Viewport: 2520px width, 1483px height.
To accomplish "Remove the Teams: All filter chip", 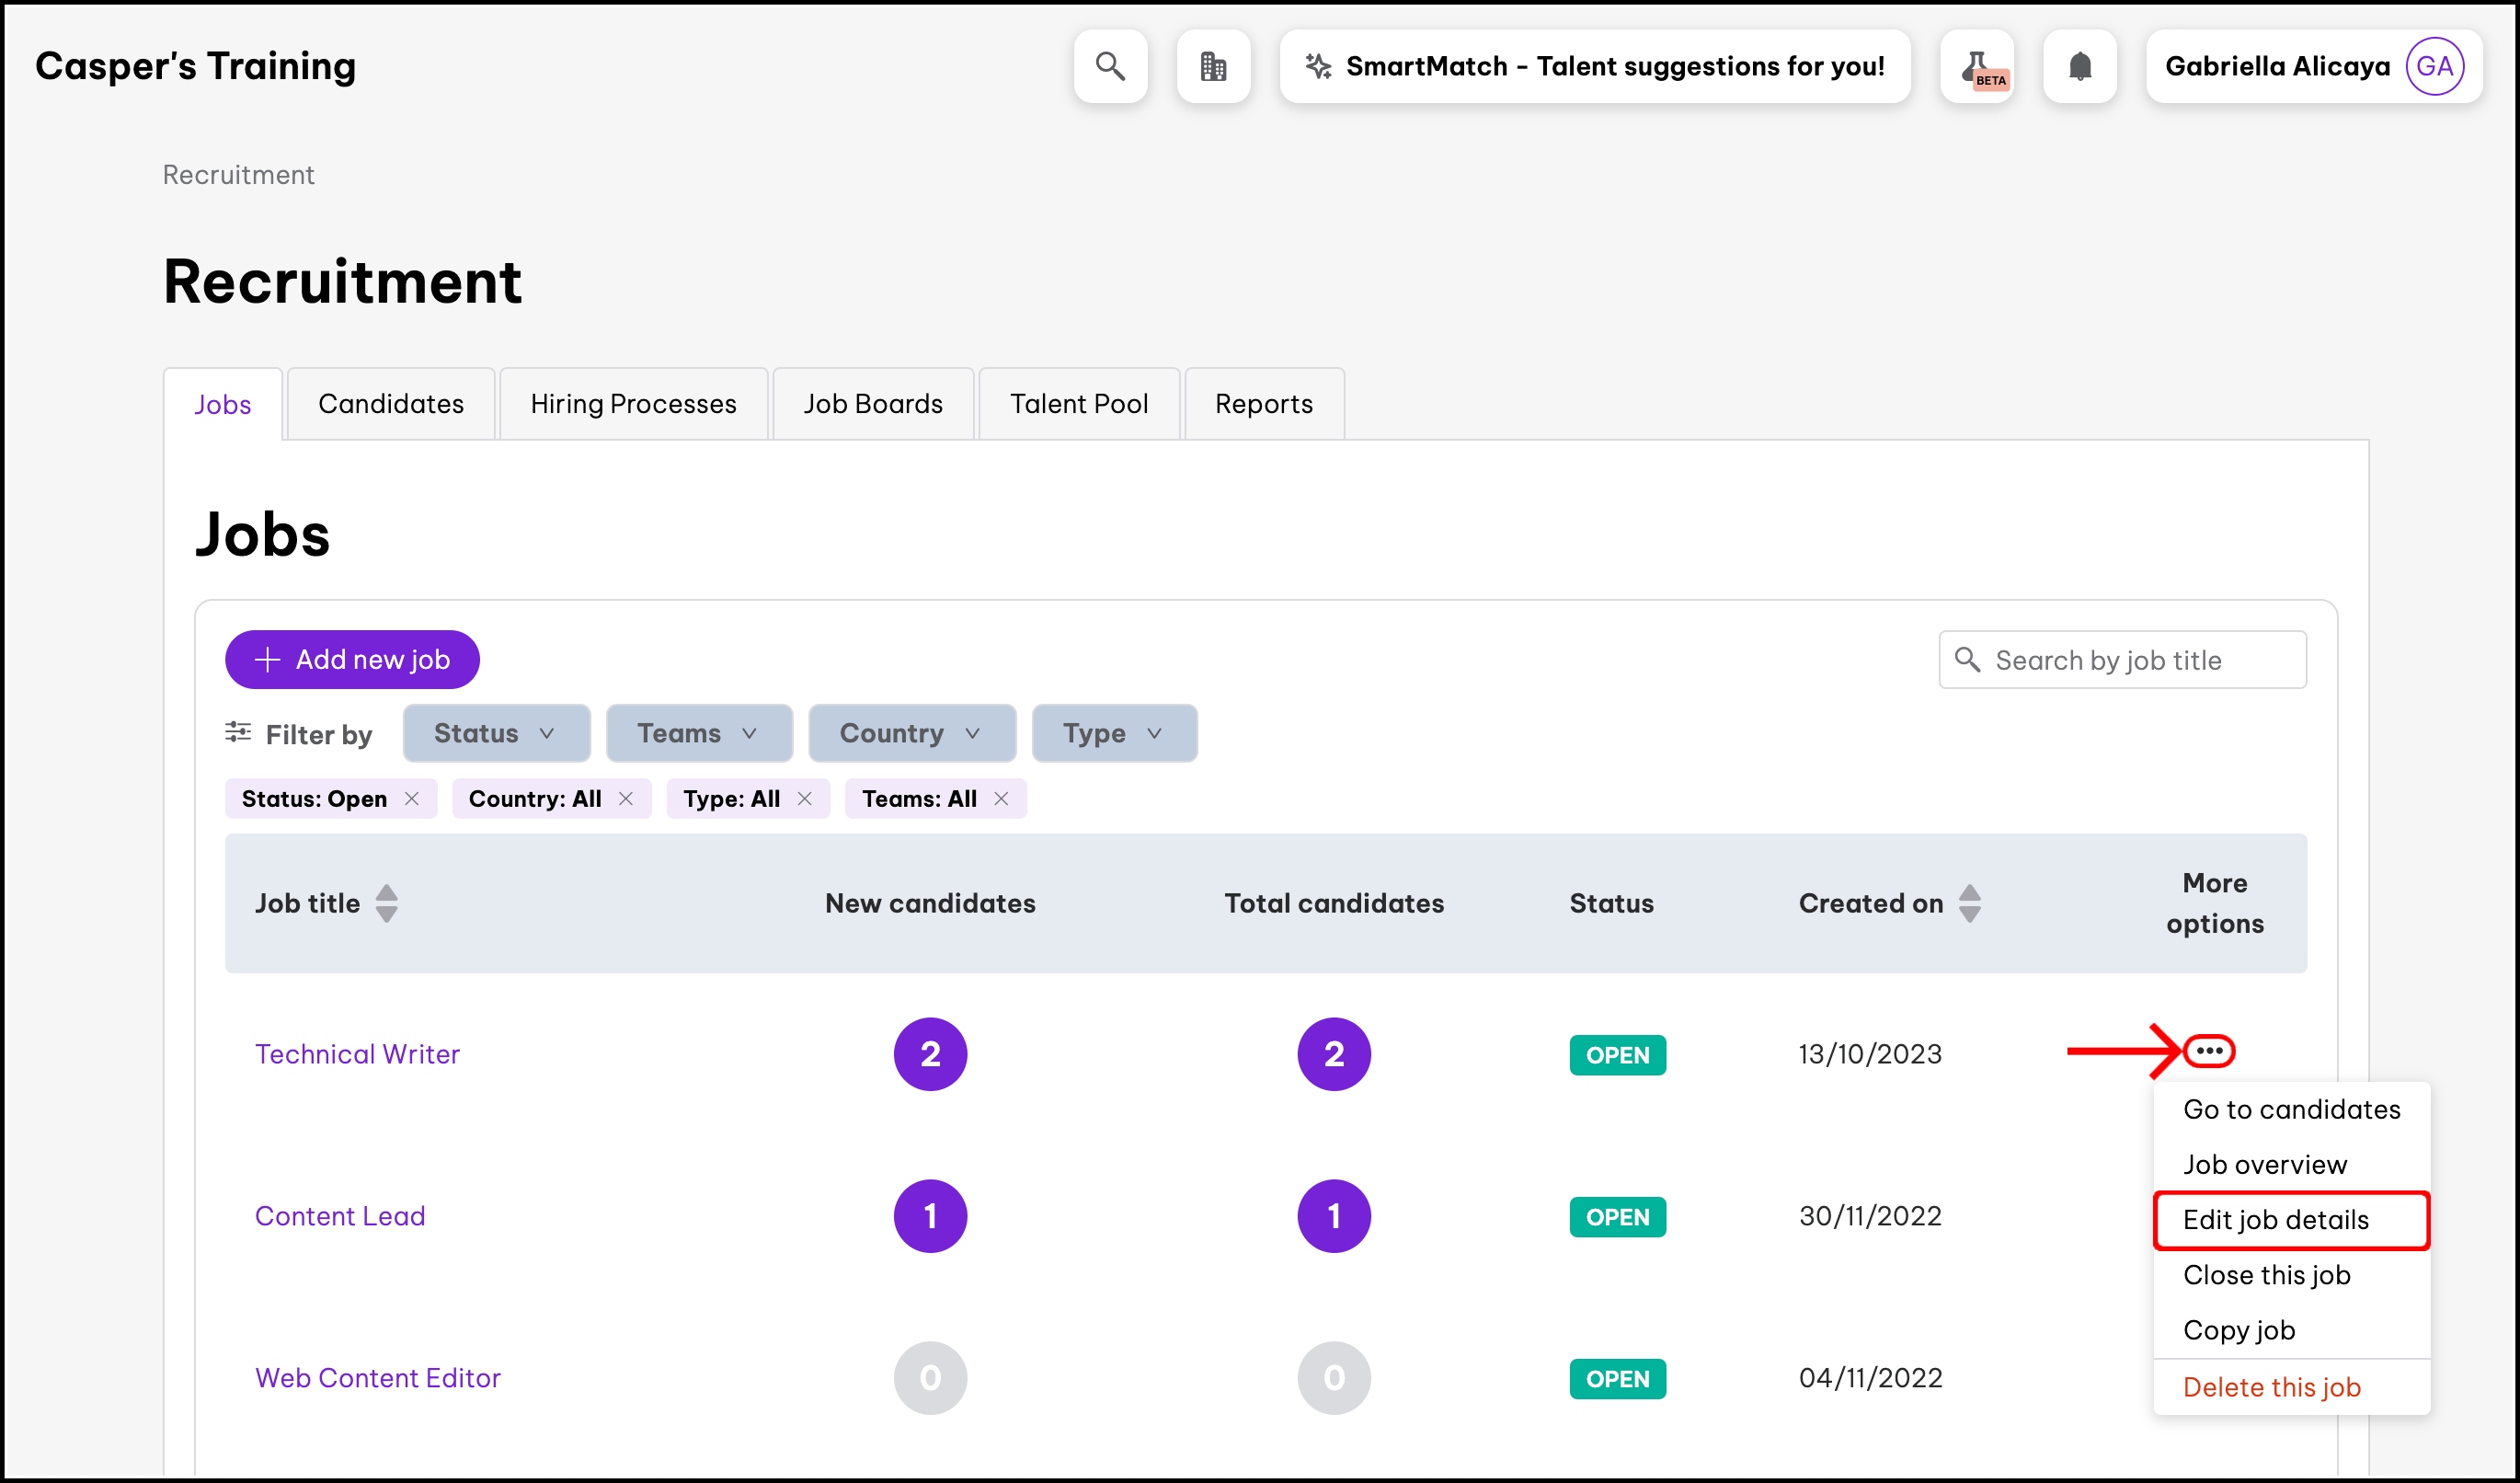I will 1001,798.
